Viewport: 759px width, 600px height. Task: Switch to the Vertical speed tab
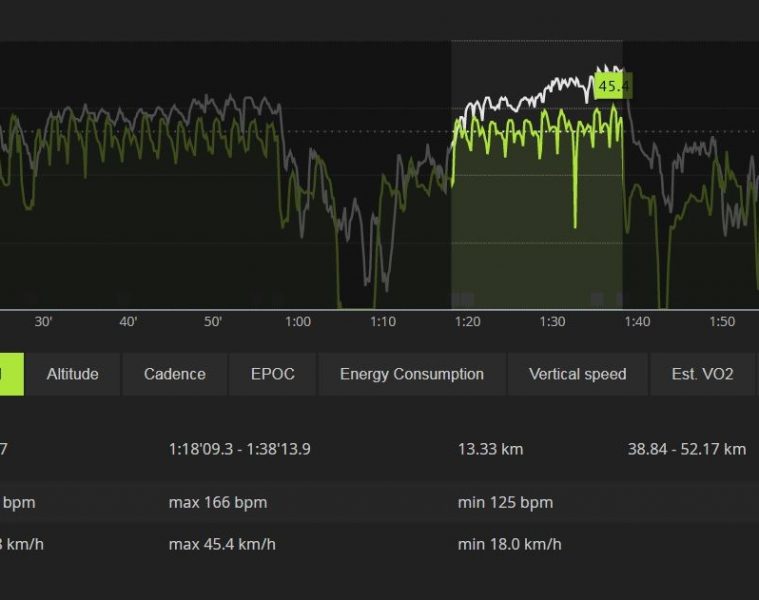pyautogui.click(x=577, y=374)
